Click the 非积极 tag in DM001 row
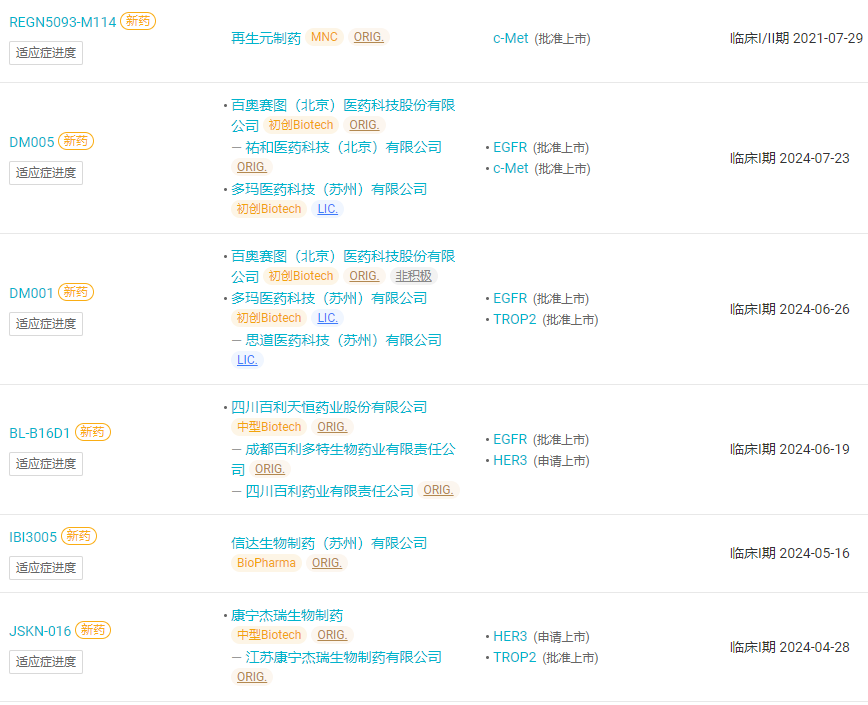This screenshot has height=705, width=868. coord(414,276)
